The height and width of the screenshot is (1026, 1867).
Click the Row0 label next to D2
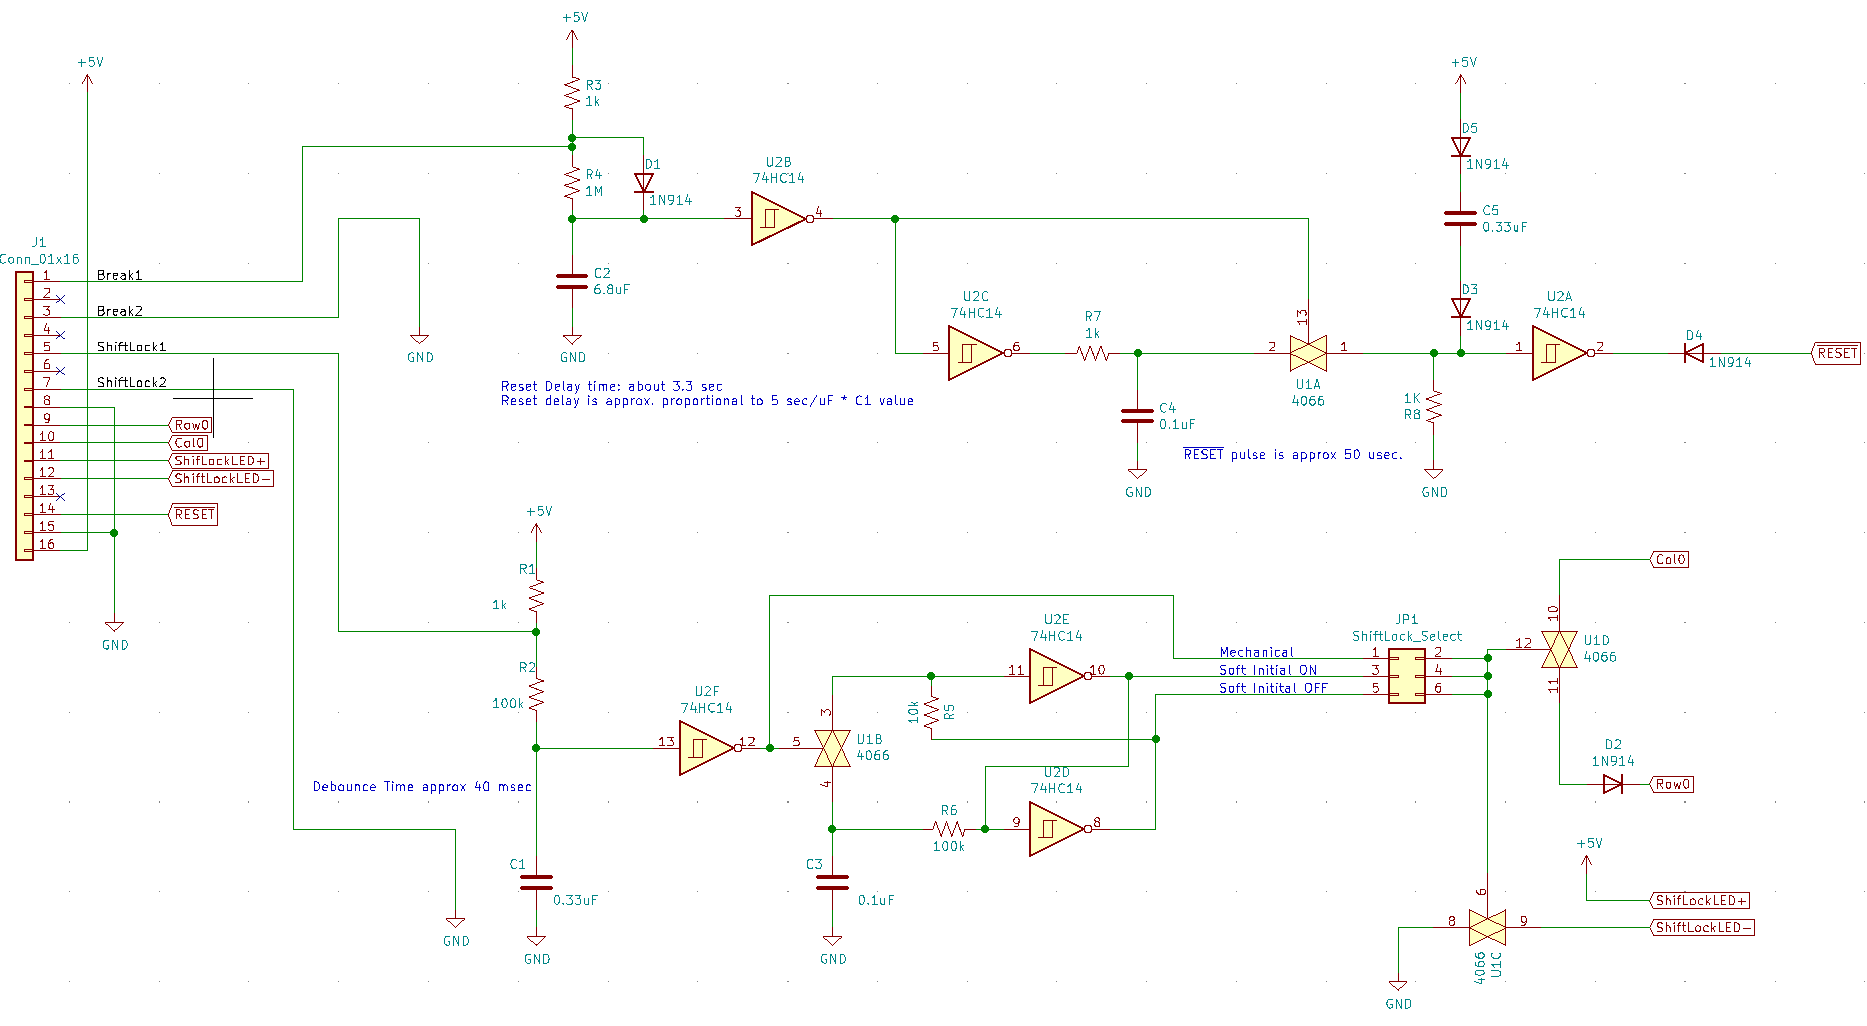click(x=1671, y=784)
